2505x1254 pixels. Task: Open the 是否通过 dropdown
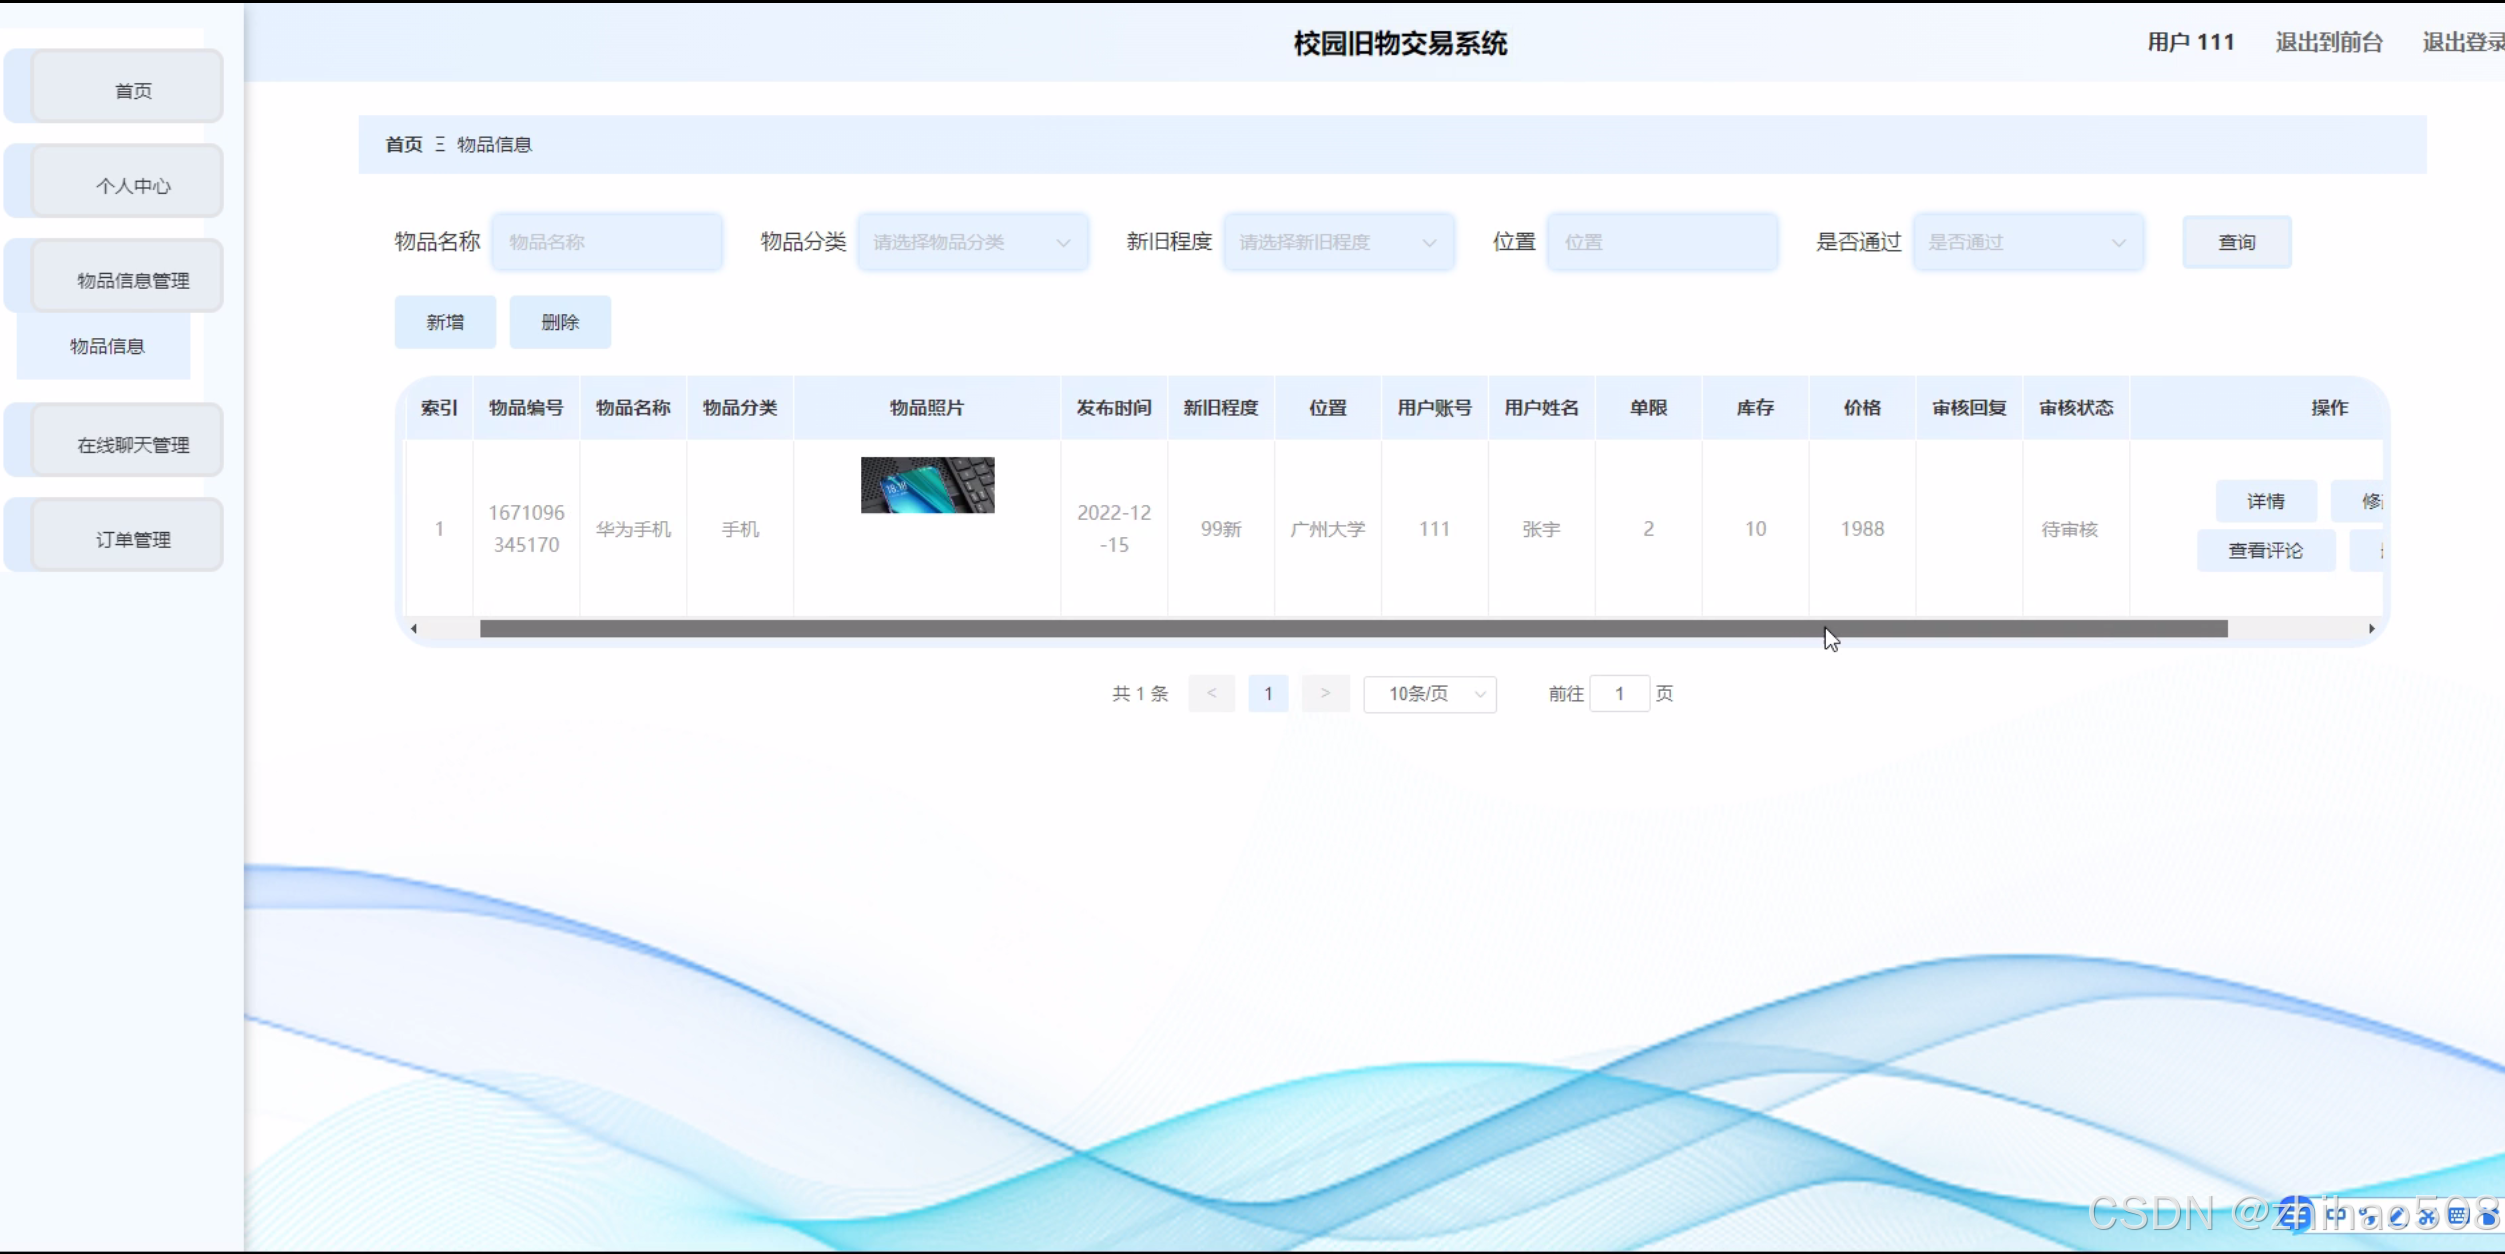(x=2028, y=242)
